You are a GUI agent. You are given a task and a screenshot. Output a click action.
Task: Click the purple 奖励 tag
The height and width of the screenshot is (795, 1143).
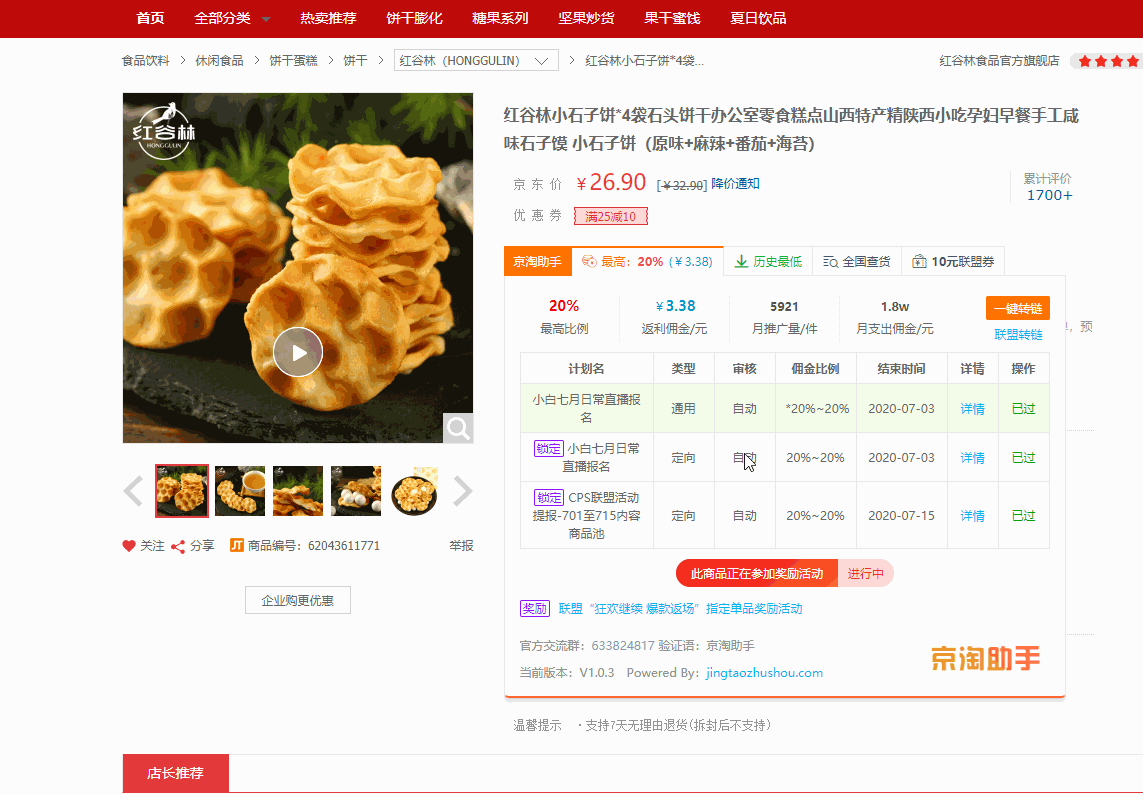[534, 608]
